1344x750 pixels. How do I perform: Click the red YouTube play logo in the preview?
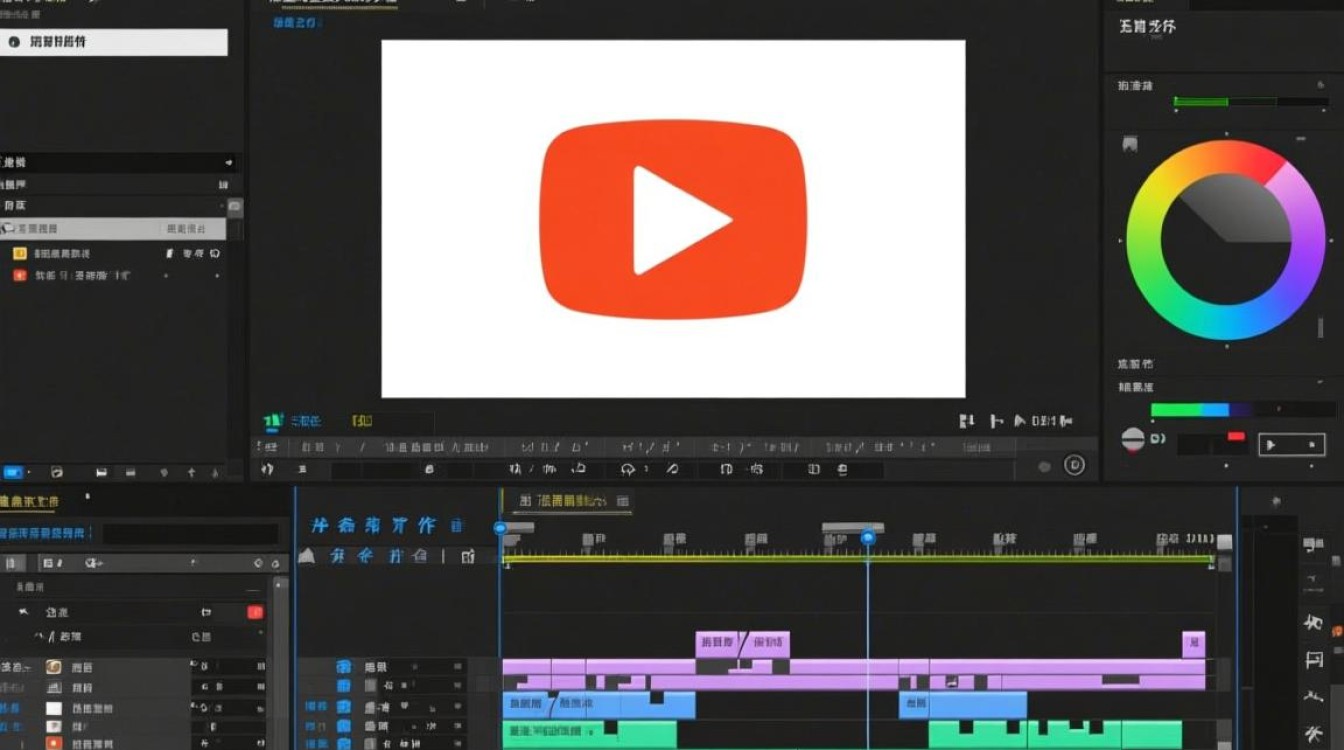pyautogui.click(x=673, y=220)
